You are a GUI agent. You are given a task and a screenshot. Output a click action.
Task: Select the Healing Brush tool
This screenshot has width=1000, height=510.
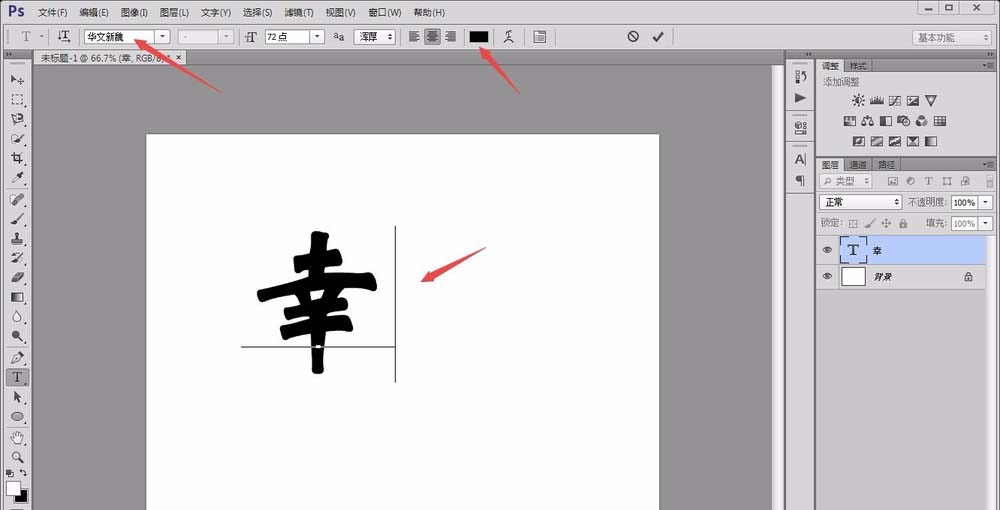[x=17, y=200]
